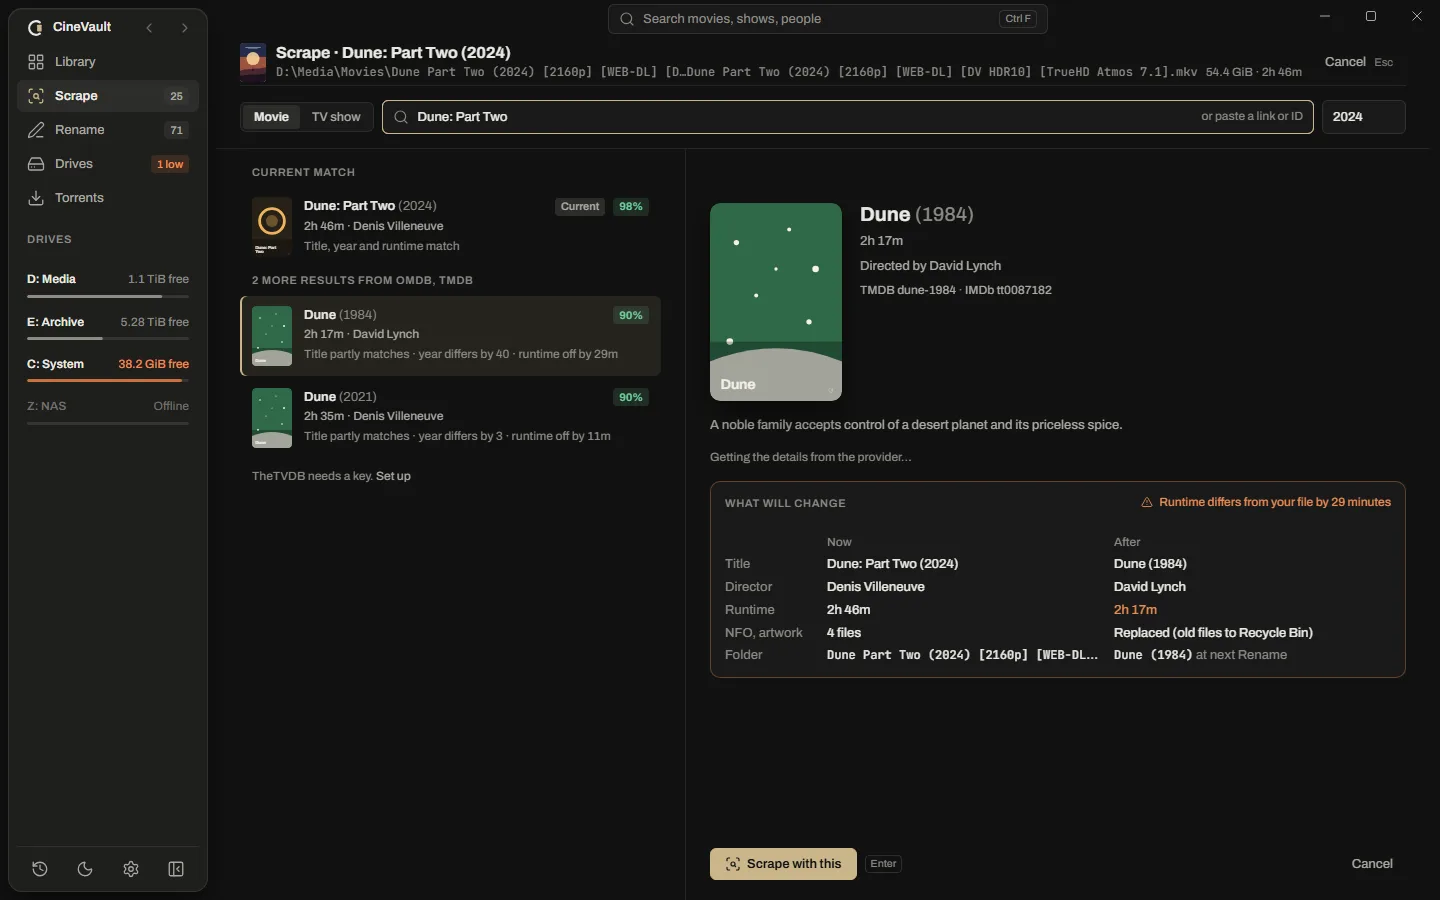Click the Dune: Part Two query field

coord(848,117)
